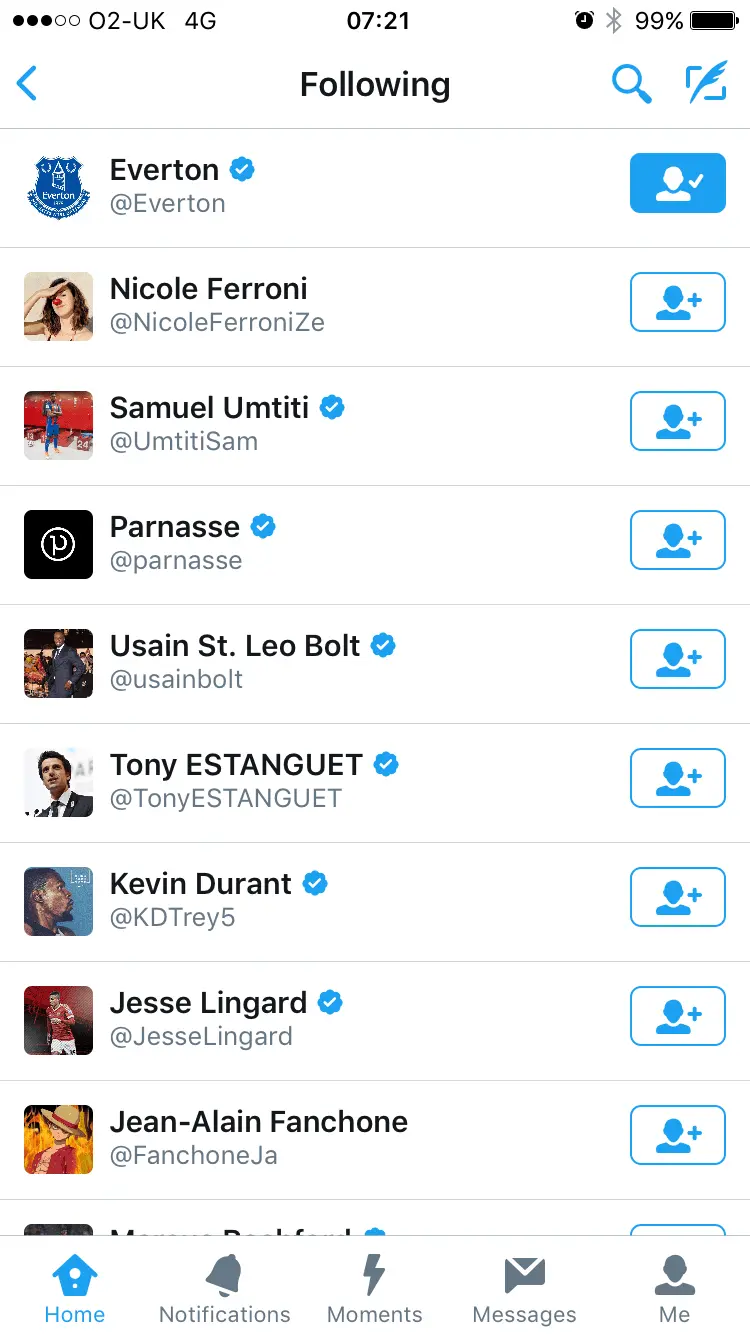Tap the Bluetooth status bar icon

click(614, 21)
